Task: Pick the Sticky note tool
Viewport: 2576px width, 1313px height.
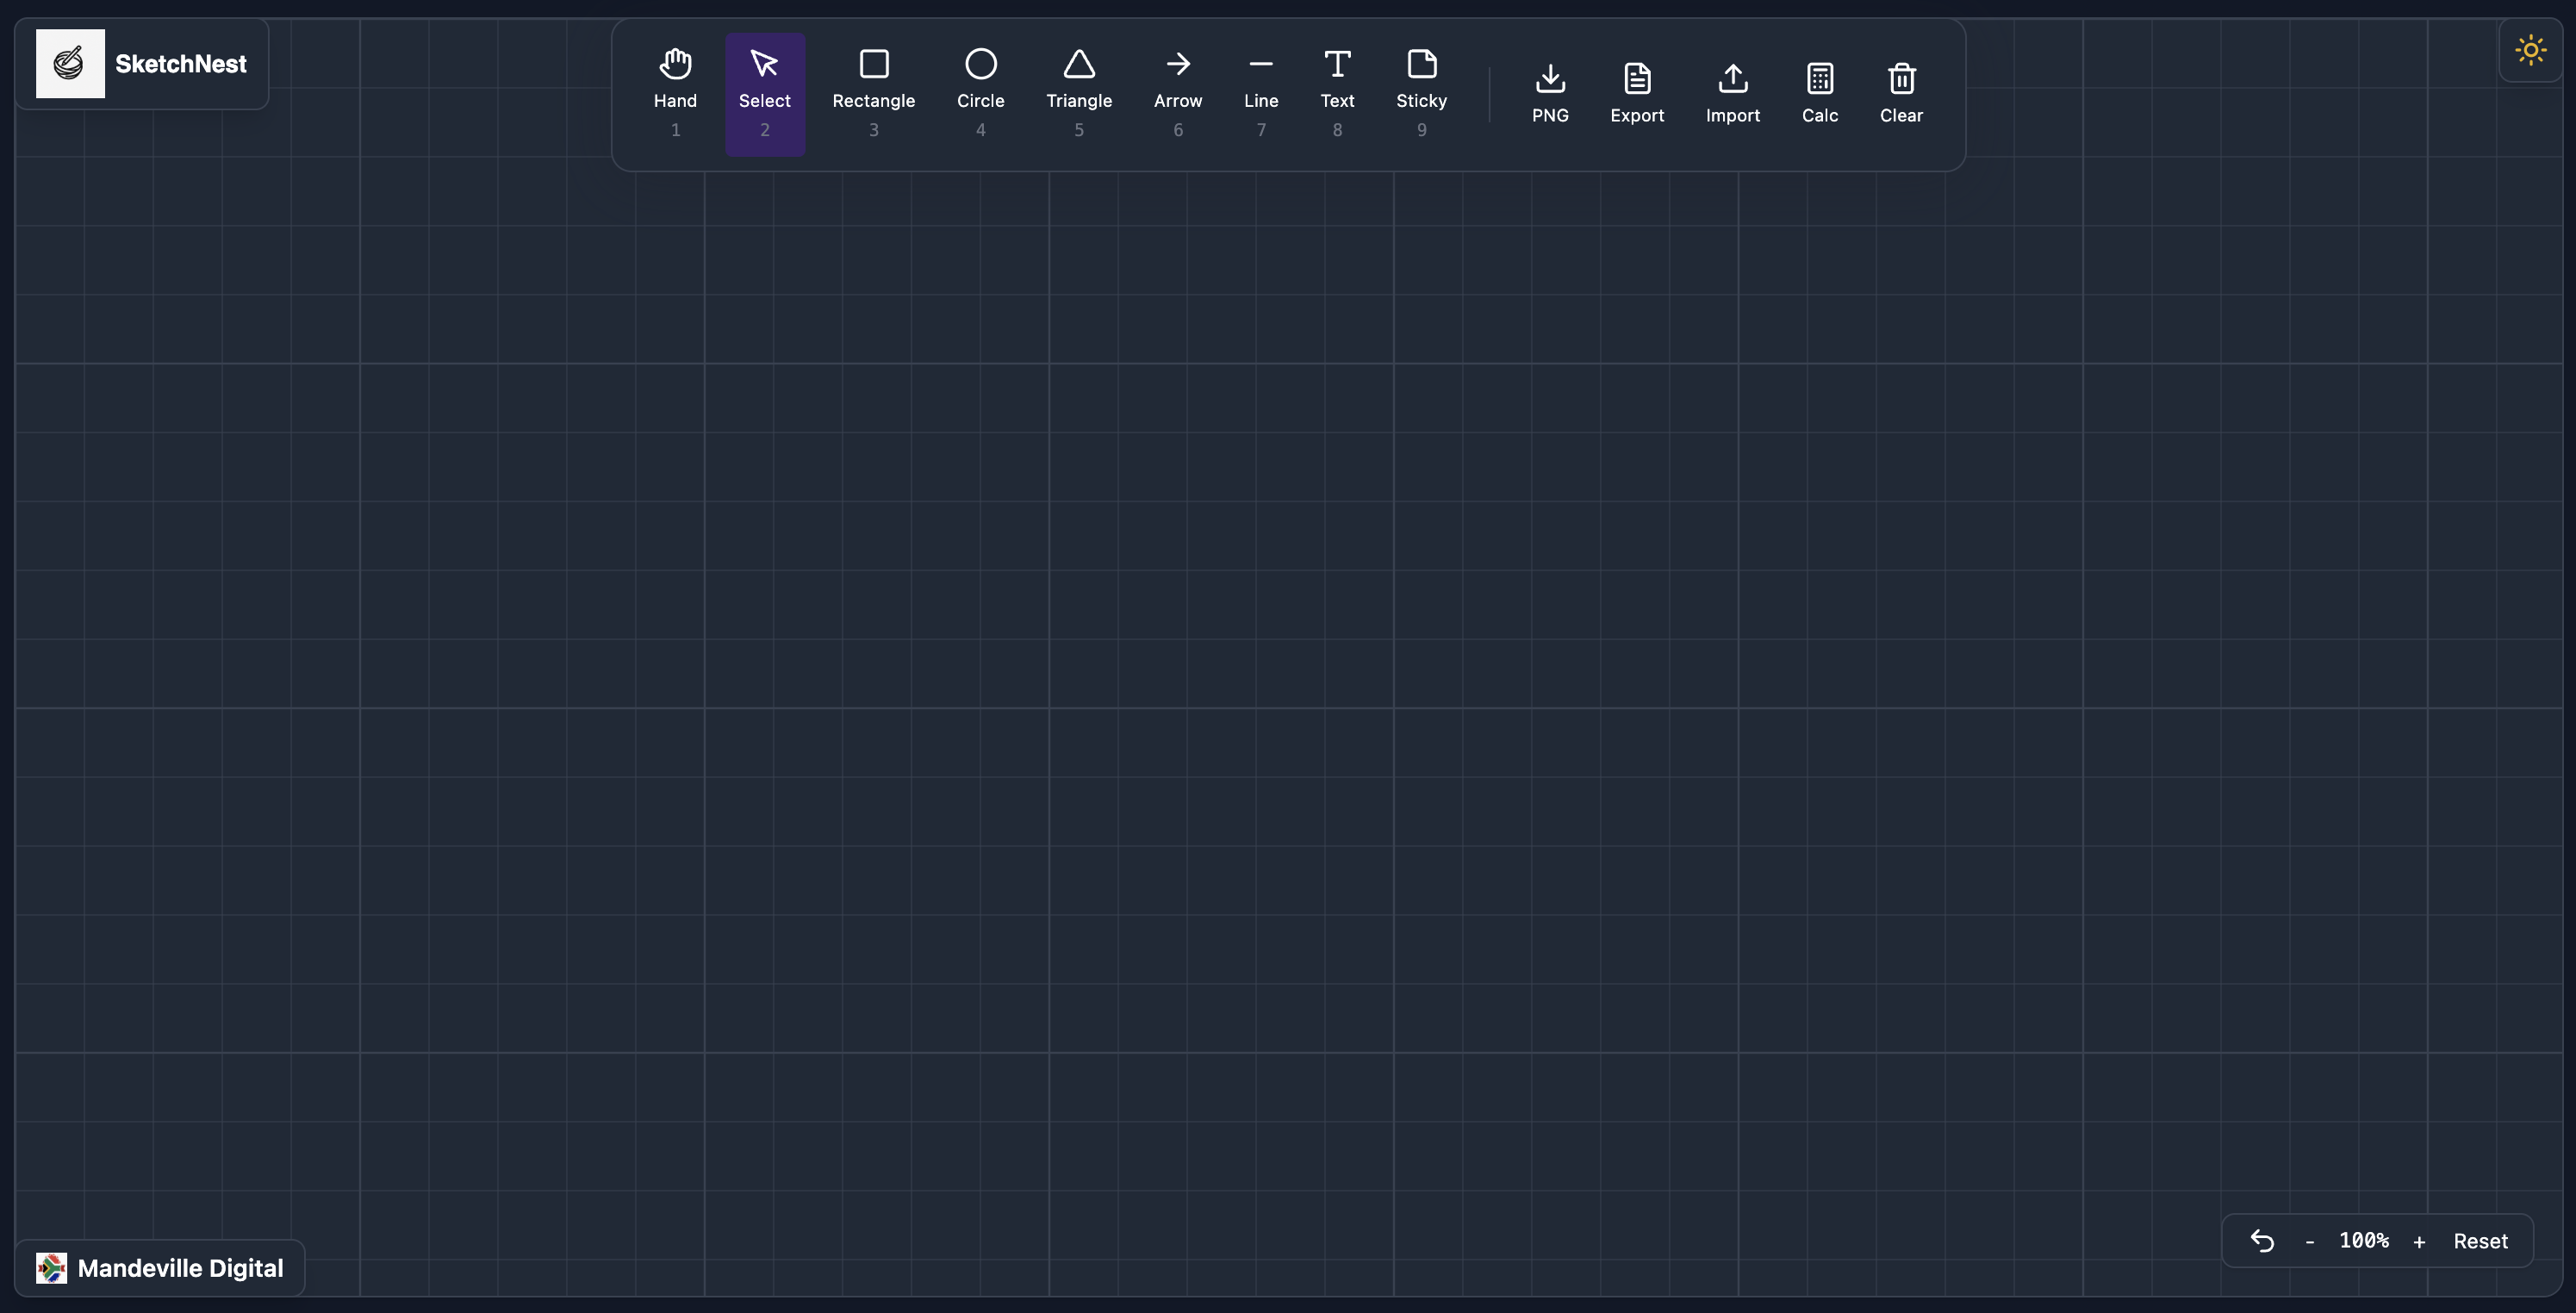Action: point(1421,92)
